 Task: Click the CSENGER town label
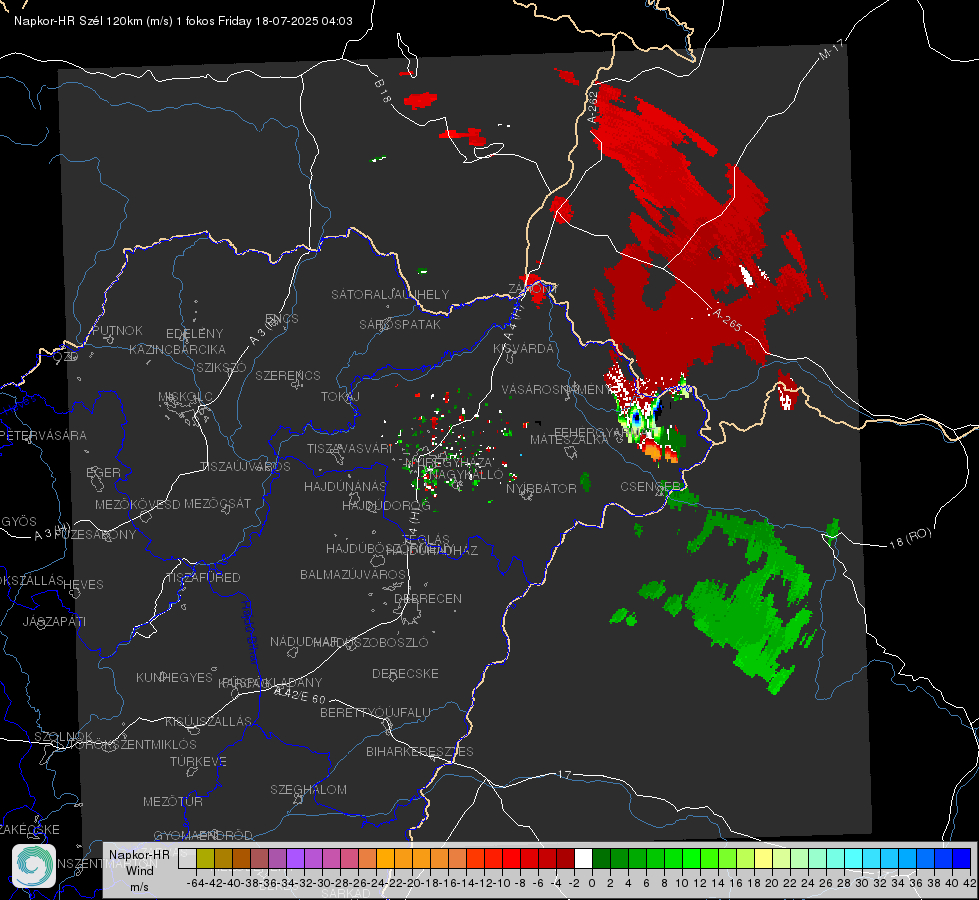[650, 486]
